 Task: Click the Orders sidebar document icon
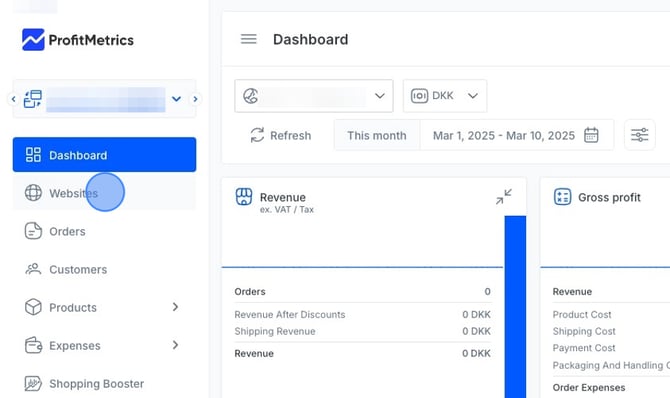click(x=33, y=231)
